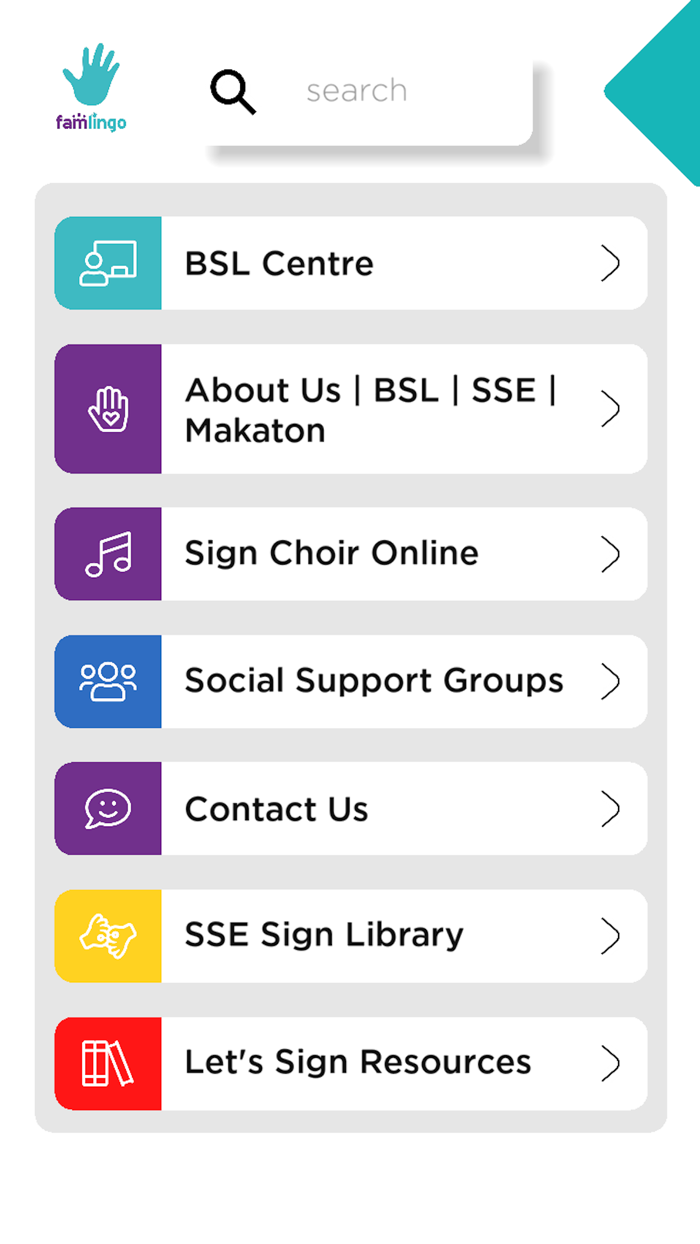Select the Contact Us menu entry
The height and width of the screenshot is (1244, 700).
tap(276, 808)
